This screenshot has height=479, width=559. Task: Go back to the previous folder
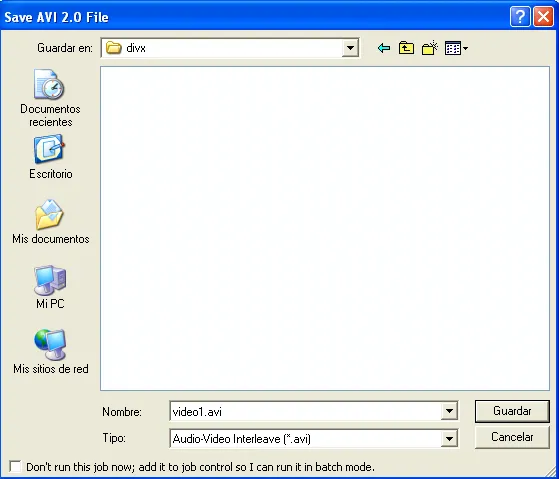click(384, 48)
